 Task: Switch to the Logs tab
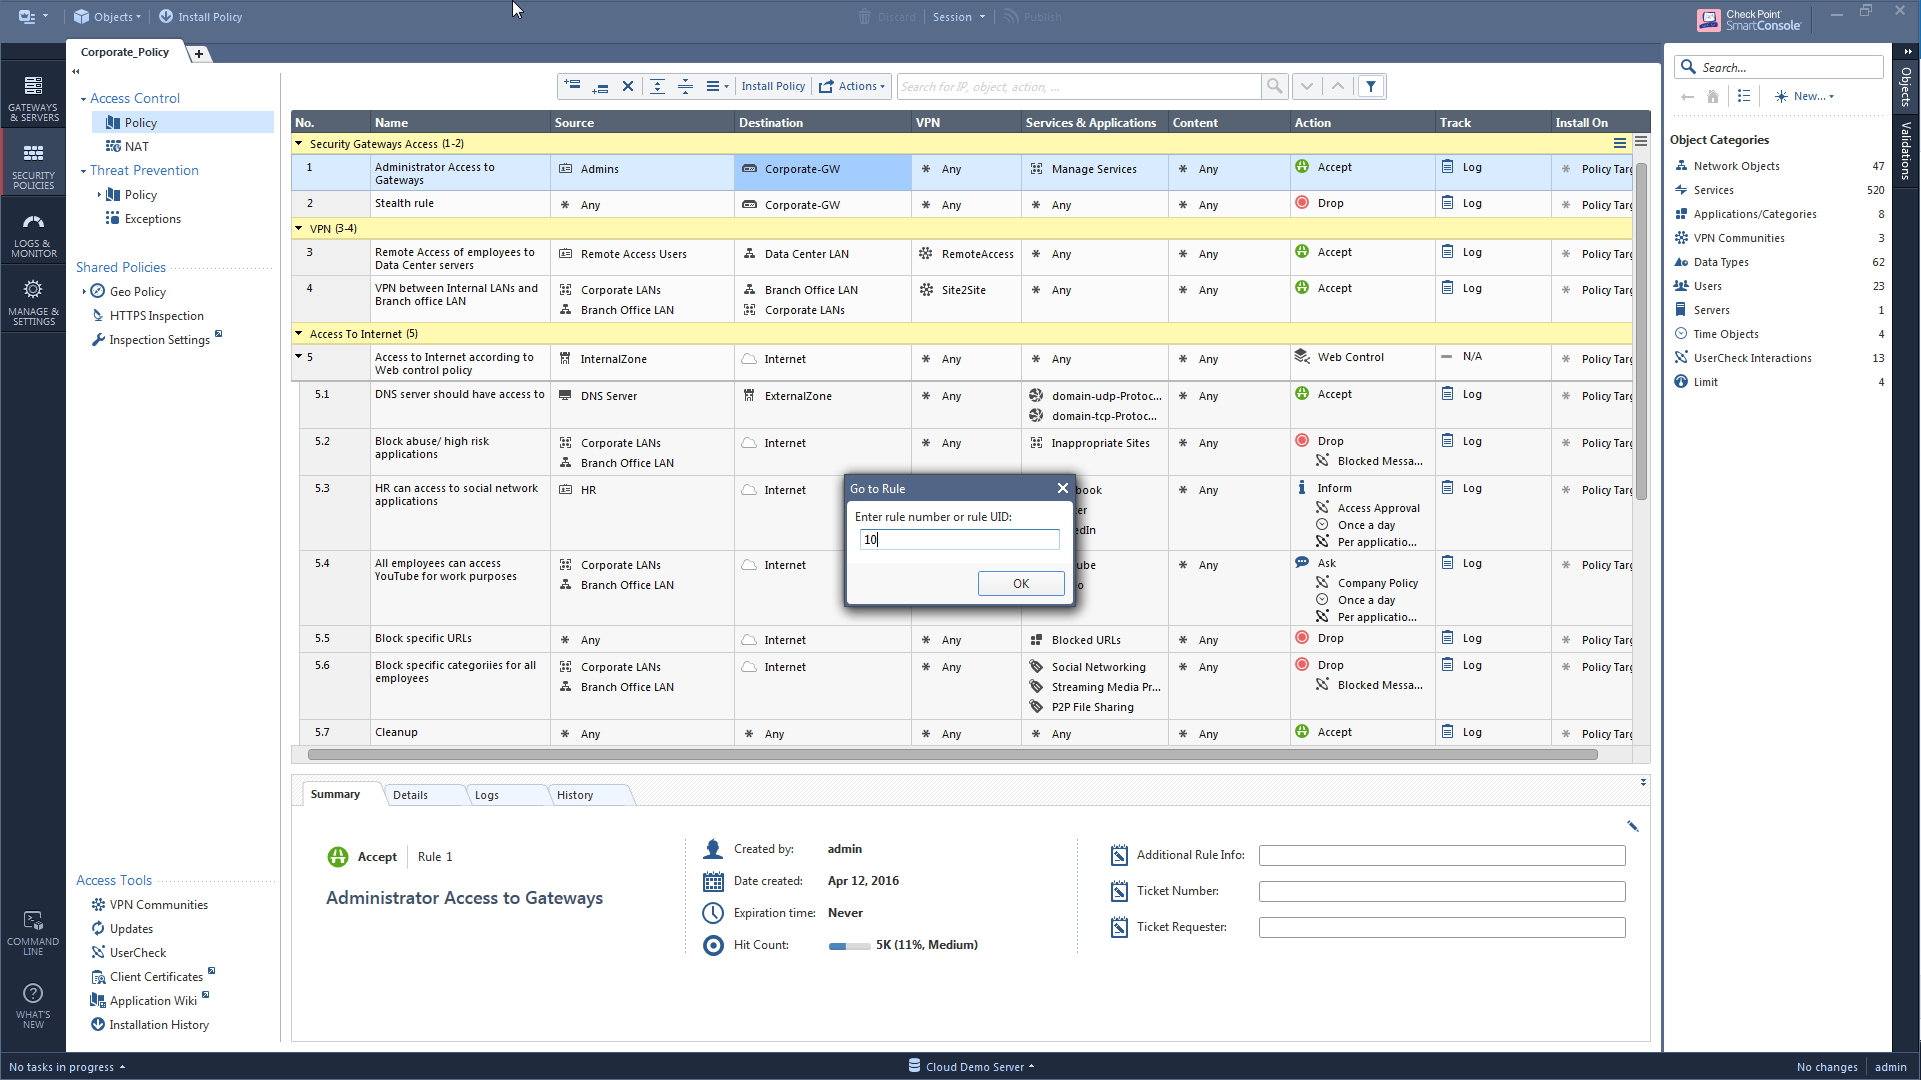tap(487, 795)
